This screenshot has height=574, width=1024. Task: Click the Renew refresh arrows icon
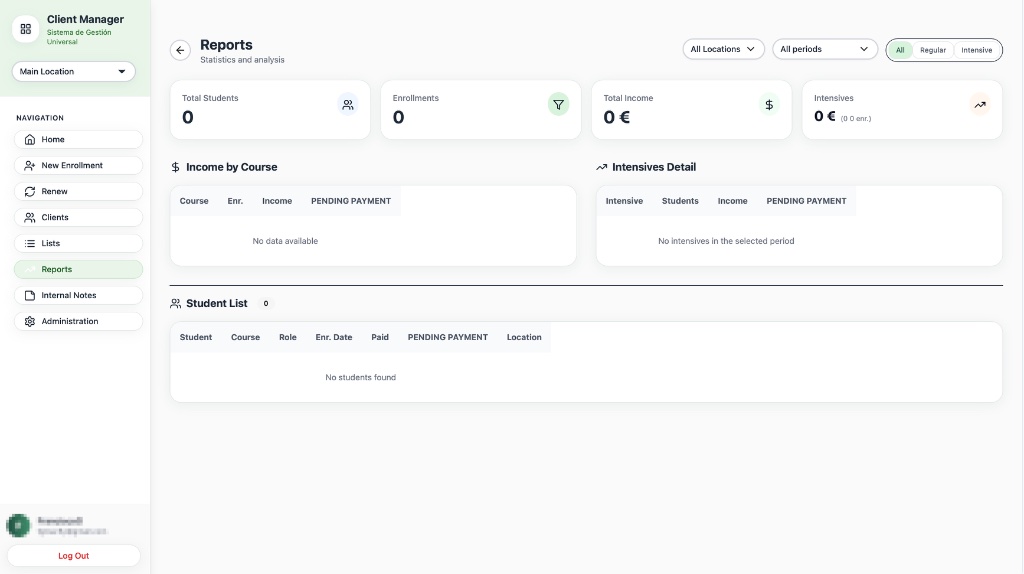pos(29,191)
